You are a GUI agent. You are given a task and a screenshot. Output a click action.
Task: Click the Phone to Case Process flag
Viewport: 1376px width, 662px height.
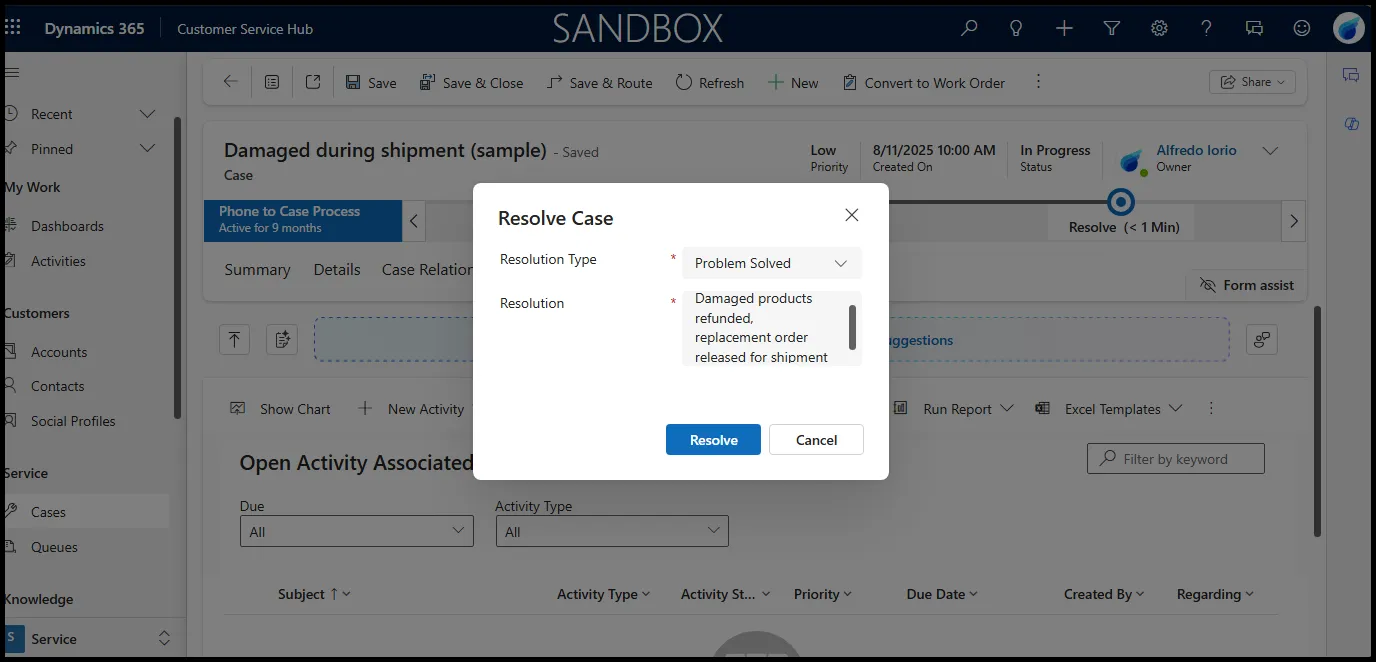pos(303,220)
